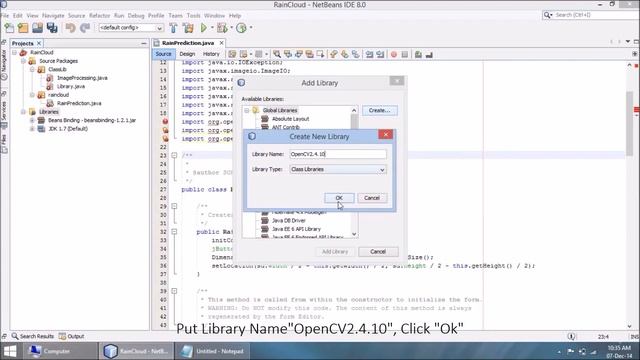This screenshot has width=640, height=360.
Task: Click the Search Results icon at bottom
Action: pyautogui.click(x=15, y=336)
